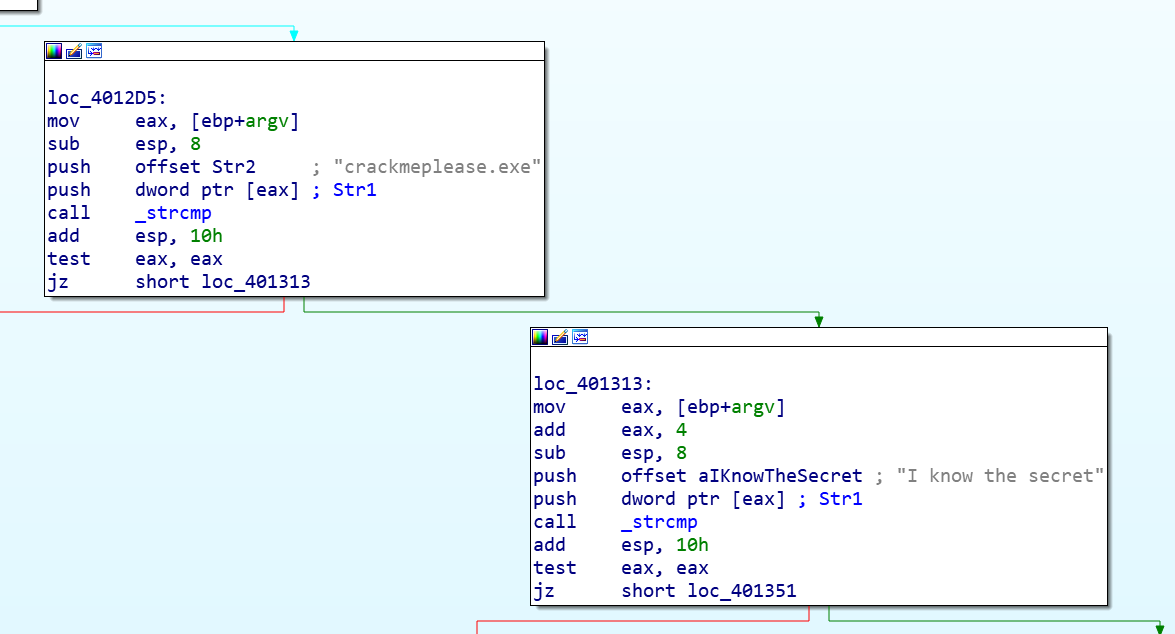Click jz mnemonic in loc_4012D5 block
Viewport: 1175px width, 634px height.
tap(58, 282)
